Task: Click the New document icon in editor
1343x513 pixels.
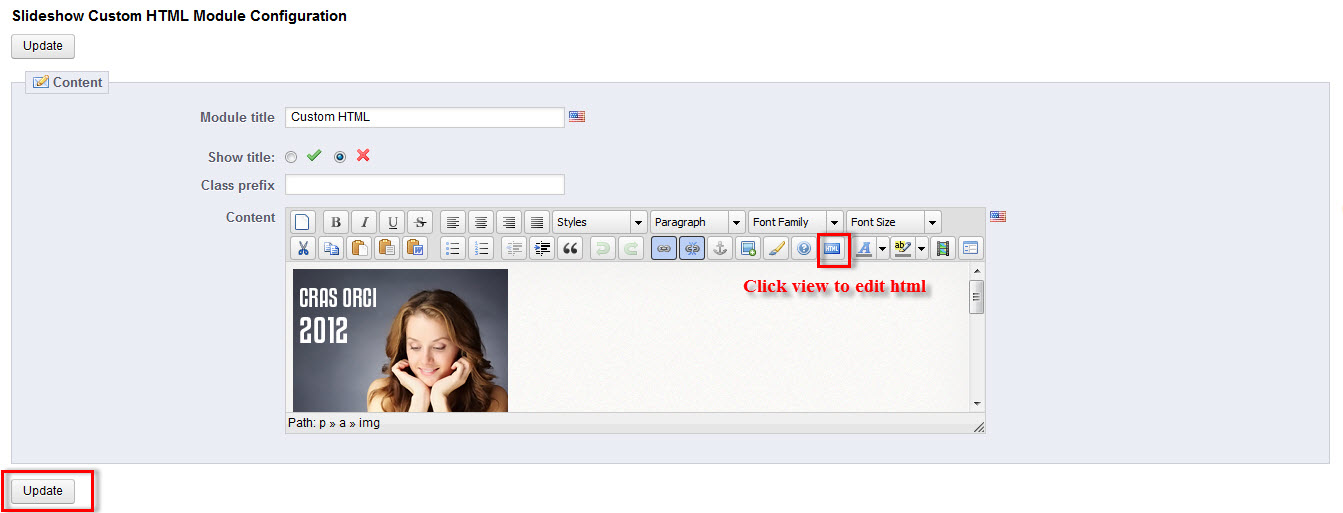Action: tap(303, 222)
